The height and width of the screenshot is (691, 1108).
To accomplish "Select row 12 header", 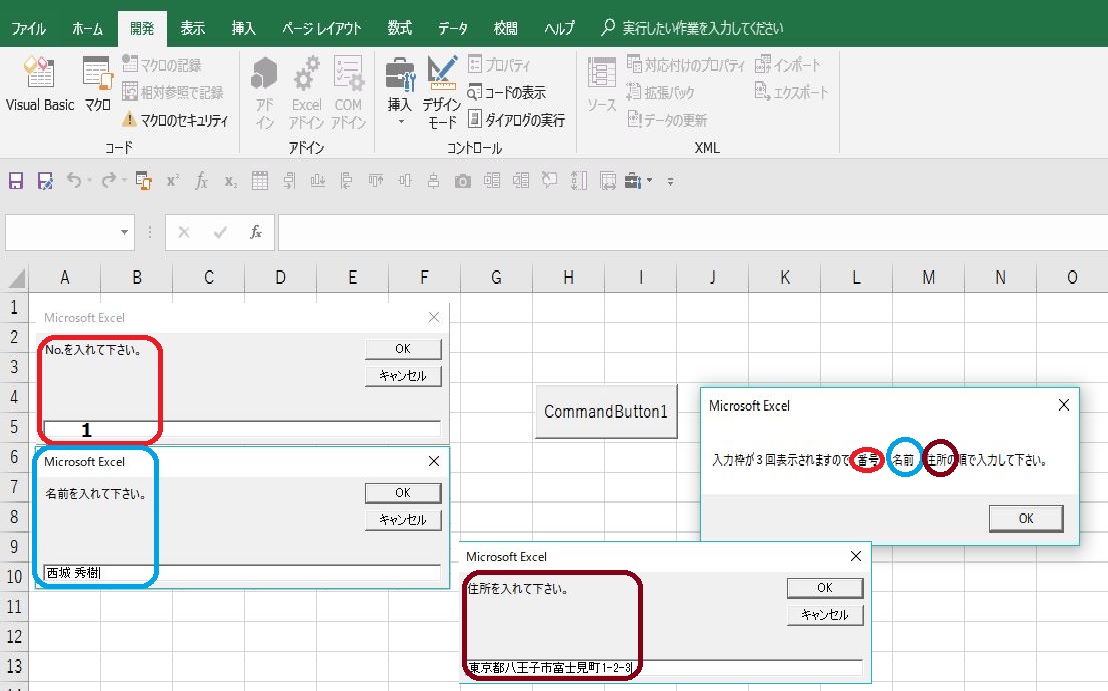I will pyautogui.click(x=14, y=637).
